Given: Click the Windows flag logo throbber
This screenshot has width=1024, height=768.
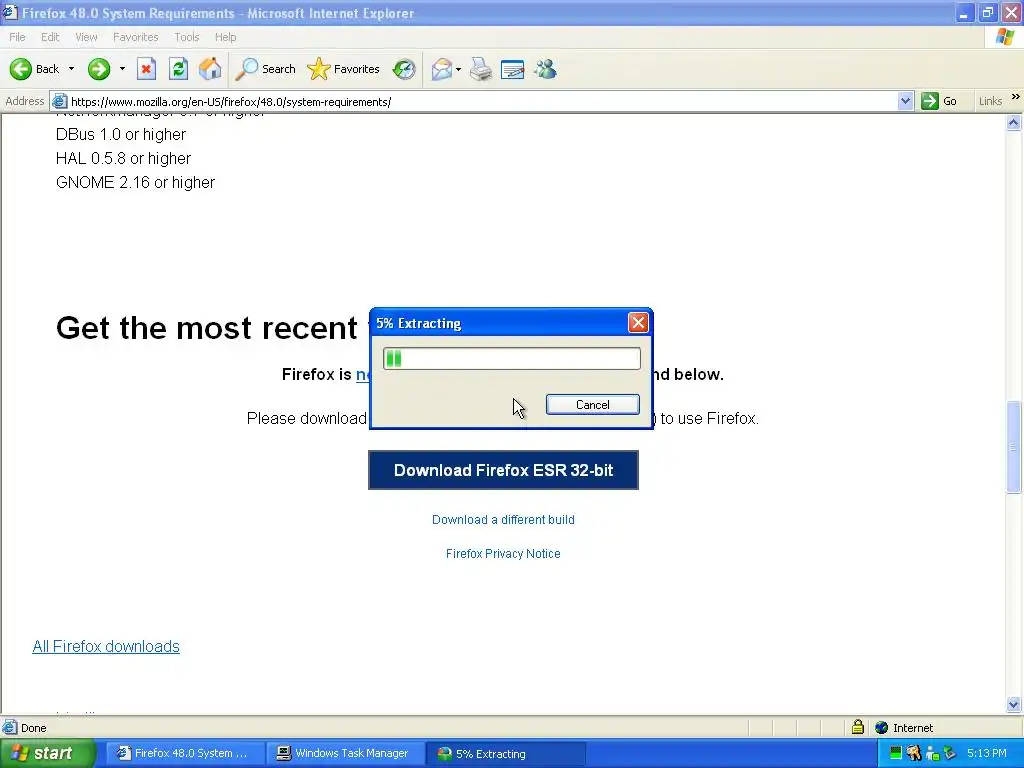Looking at the screenshot, I should pos(1004,37).
